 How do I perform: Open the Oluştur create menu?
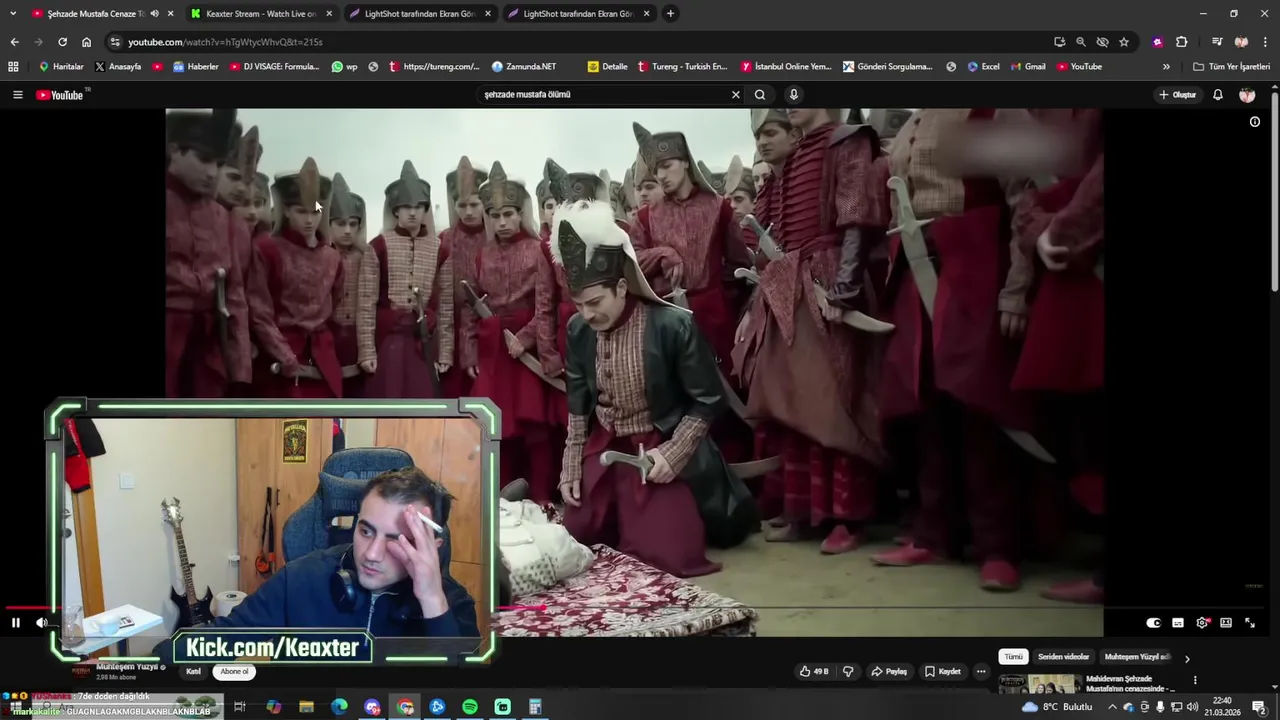(x=1177, y=94)
